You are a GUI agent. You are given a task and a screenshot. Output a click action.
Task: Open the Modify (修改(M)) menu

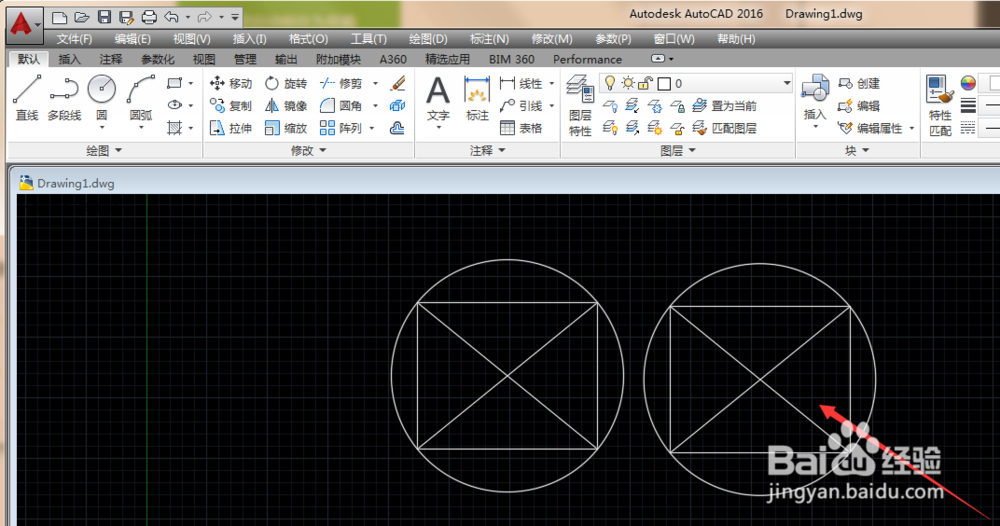tap(552, 39)
